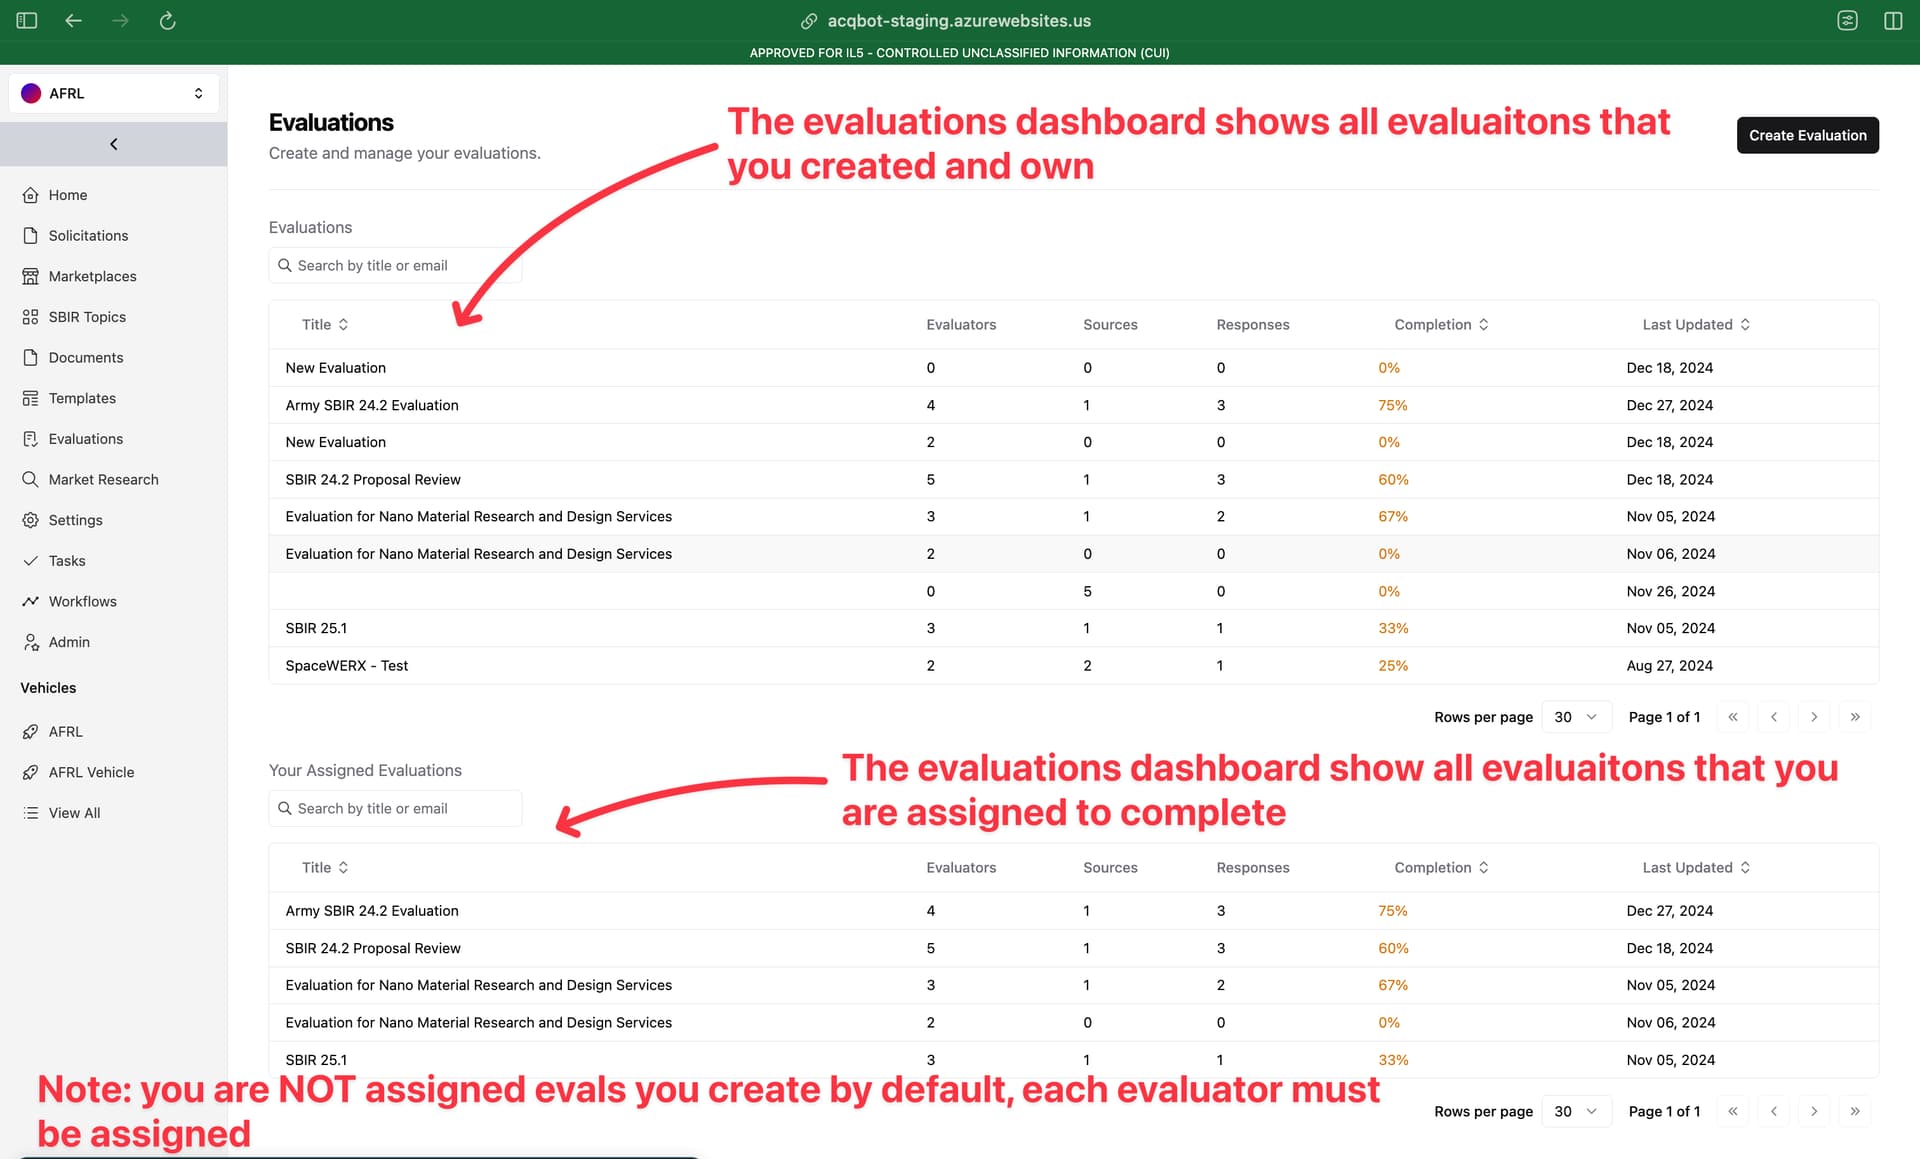Click the link icon beside the URL
Screen dimensions: 1920x1159
809,21
